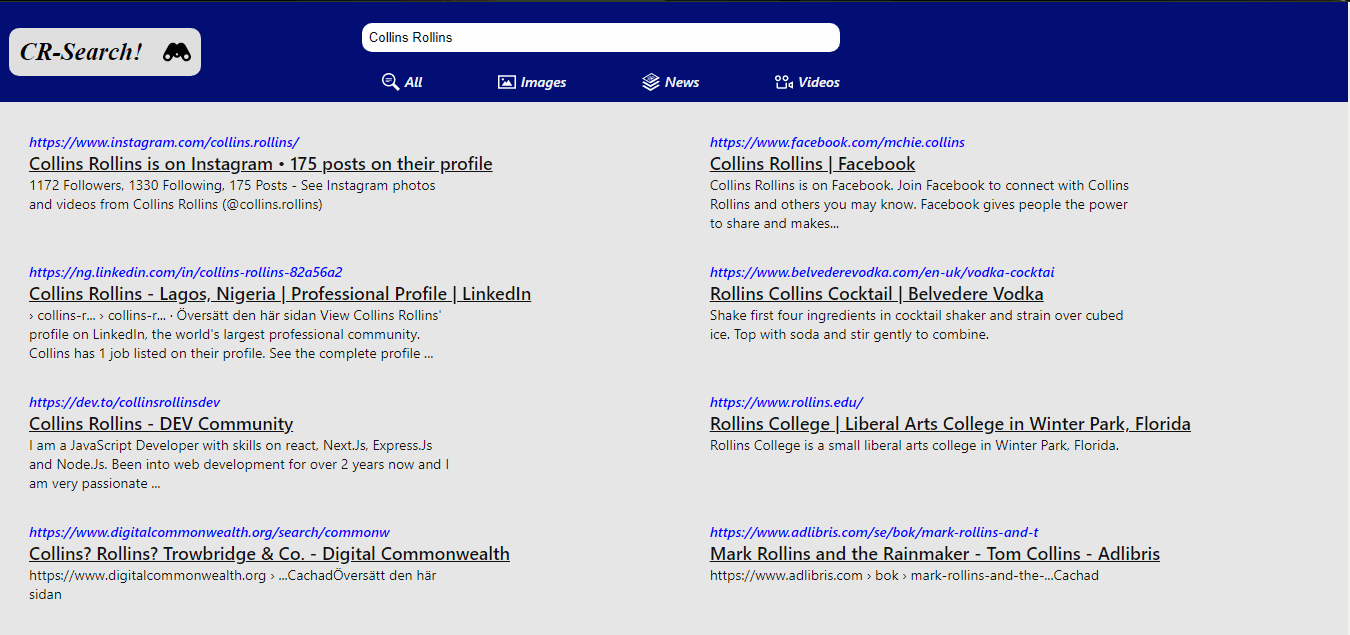The width and height of the screenshot is (1350, 635).
Task: Click 'Collins Rollins is on Facebook. Join' snippet
Action: click(x=919, y=205)
